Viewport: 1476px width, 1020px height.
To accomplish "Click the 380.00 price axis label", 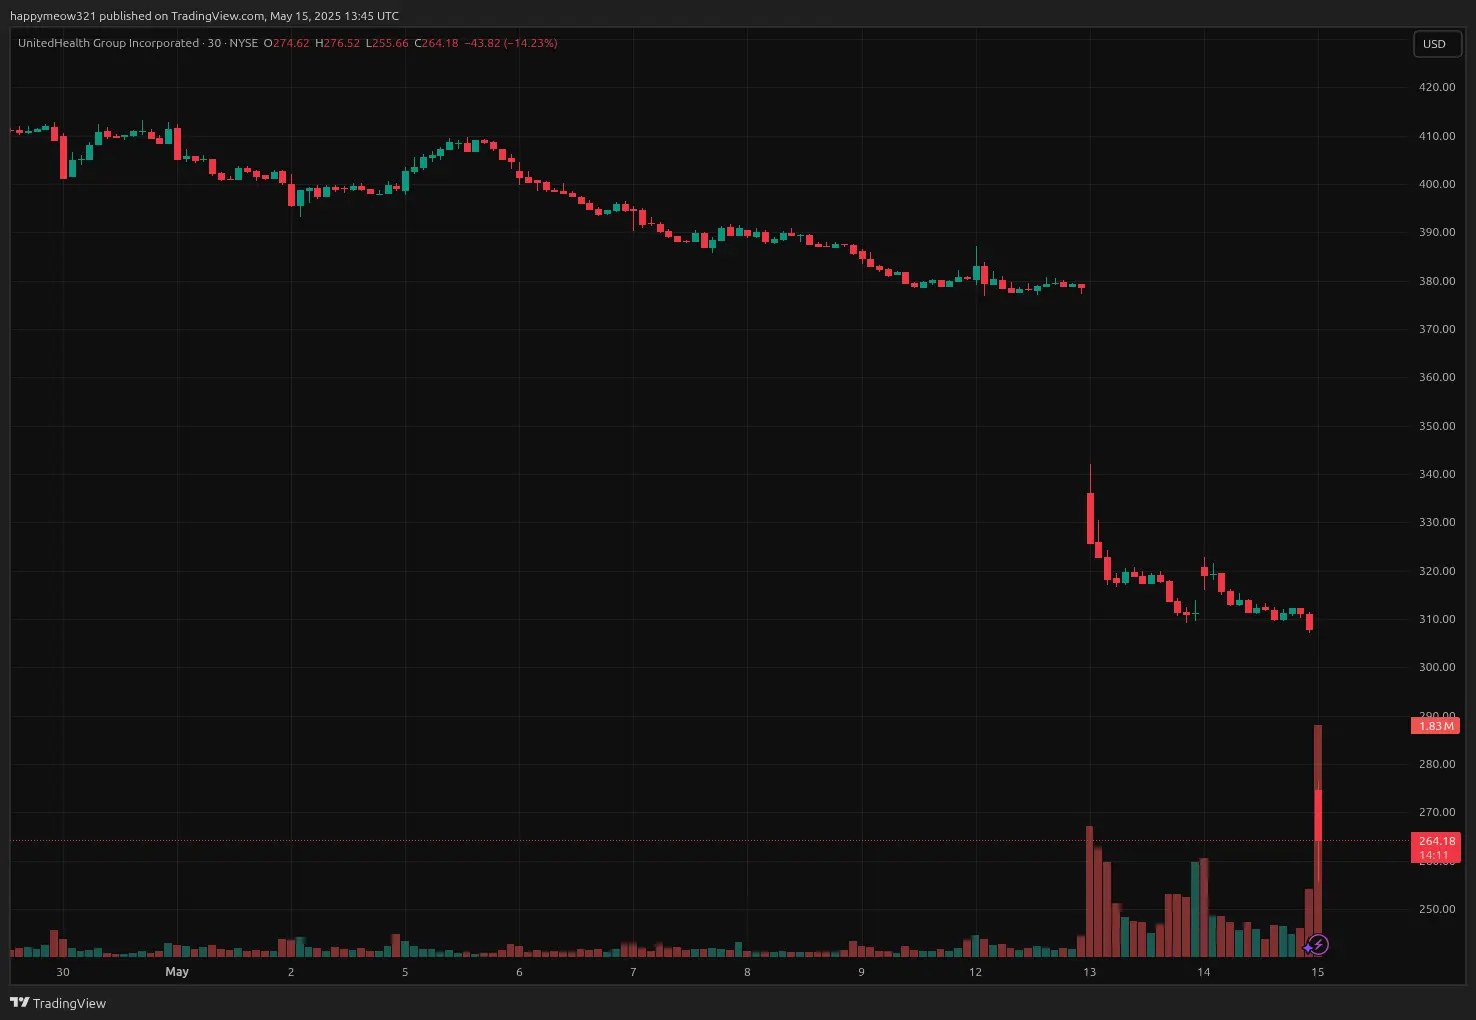I will coord(1437,281).
